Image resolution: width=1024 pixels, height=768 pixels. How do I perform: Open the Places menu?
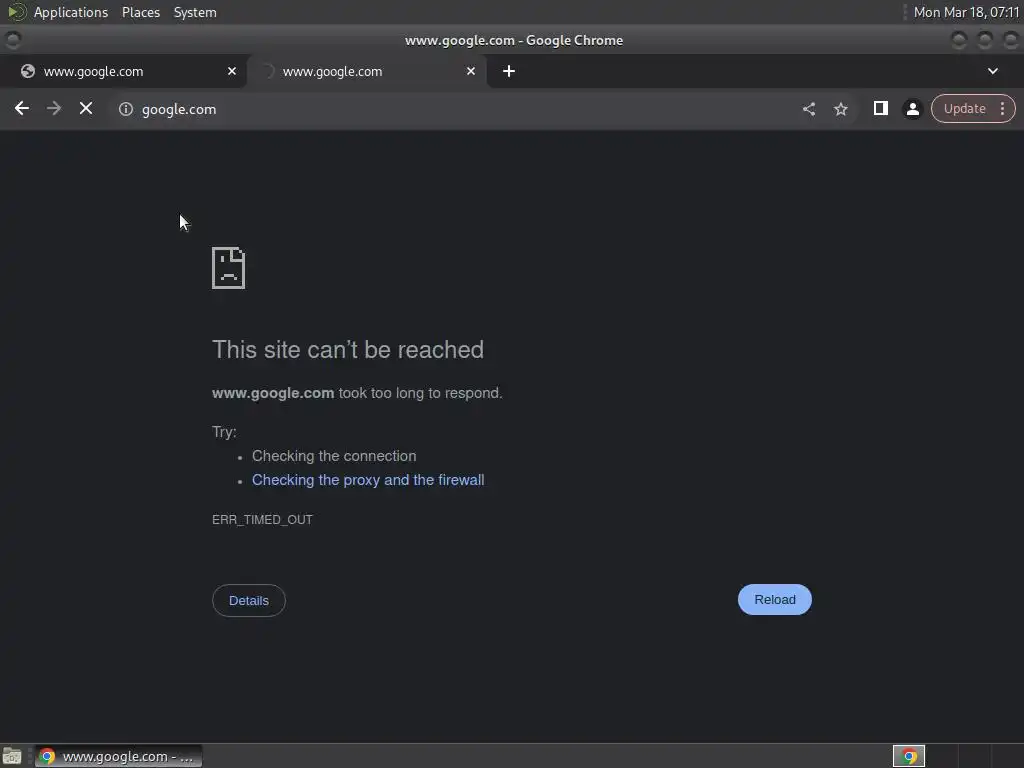tap(141, 12)
